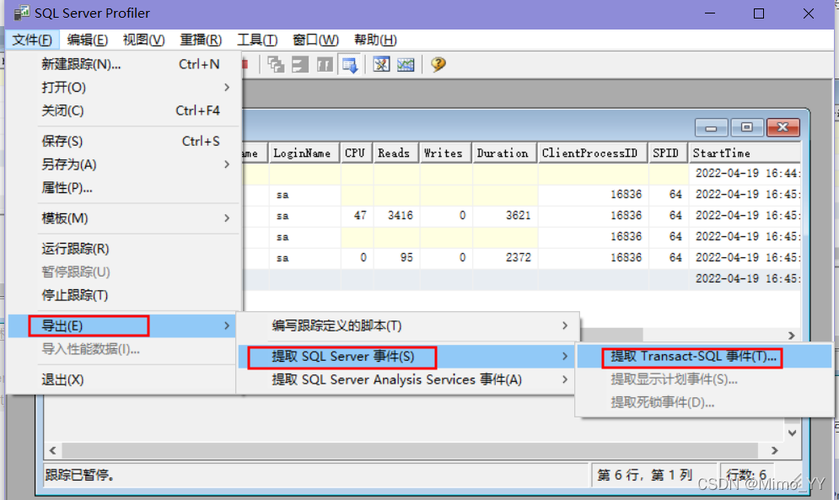Open Database Engine Tuning Advisor toolbar icon

tap(381, 65)
